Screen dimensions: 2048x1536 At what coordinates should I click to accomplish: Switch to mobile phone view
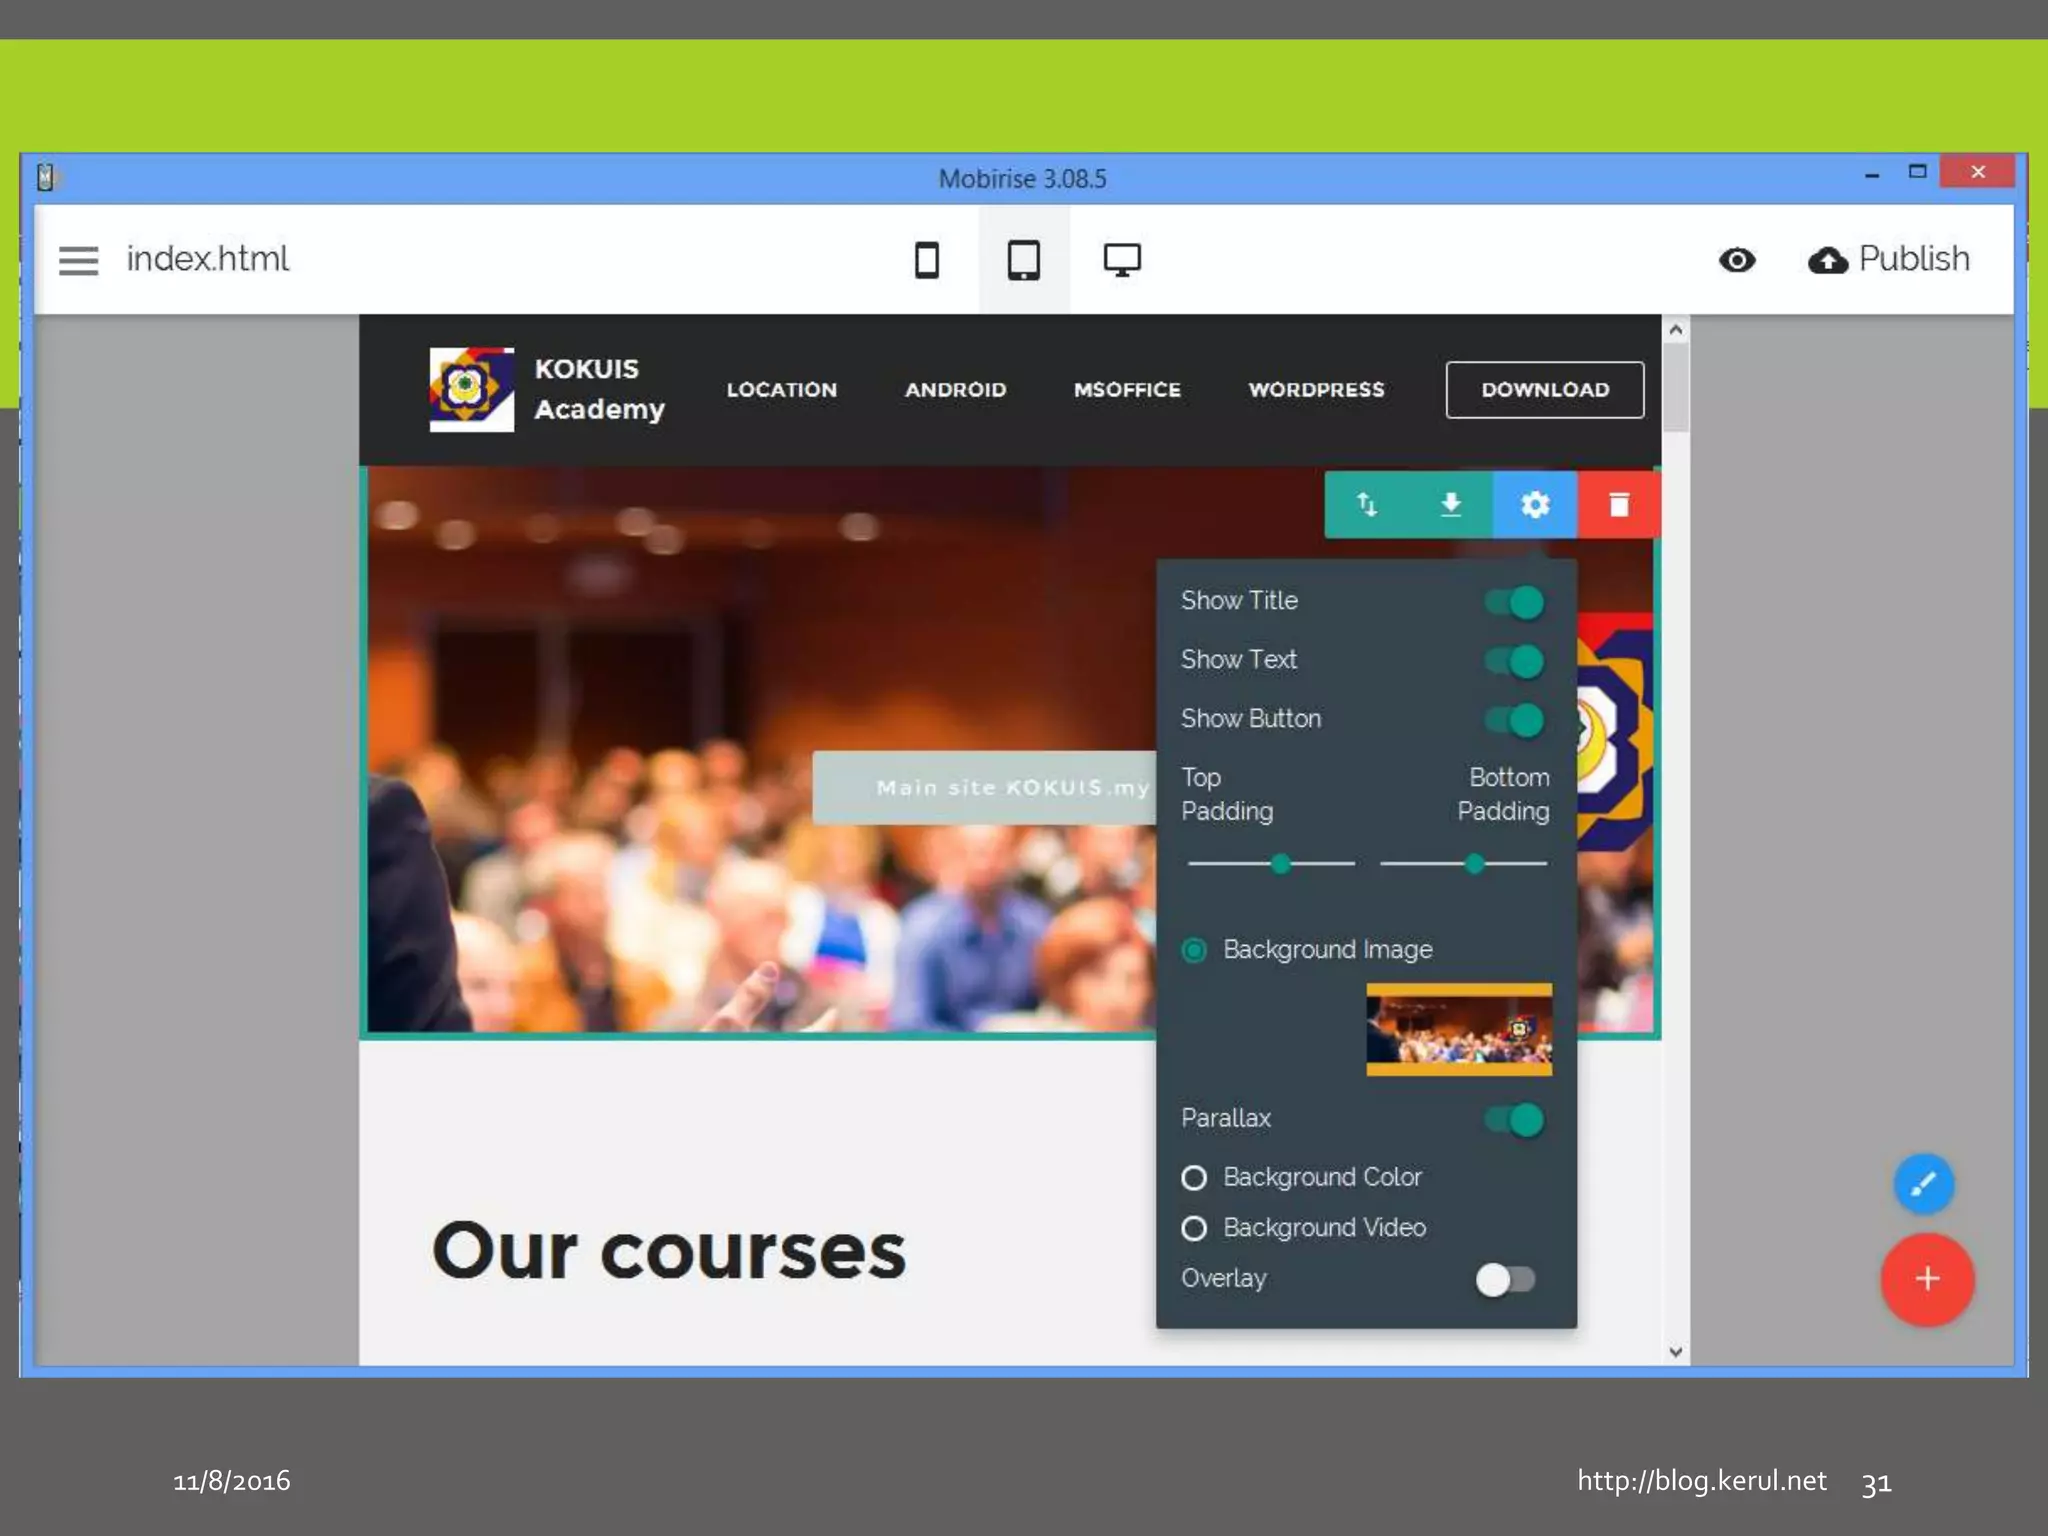(x=926, y=260)
